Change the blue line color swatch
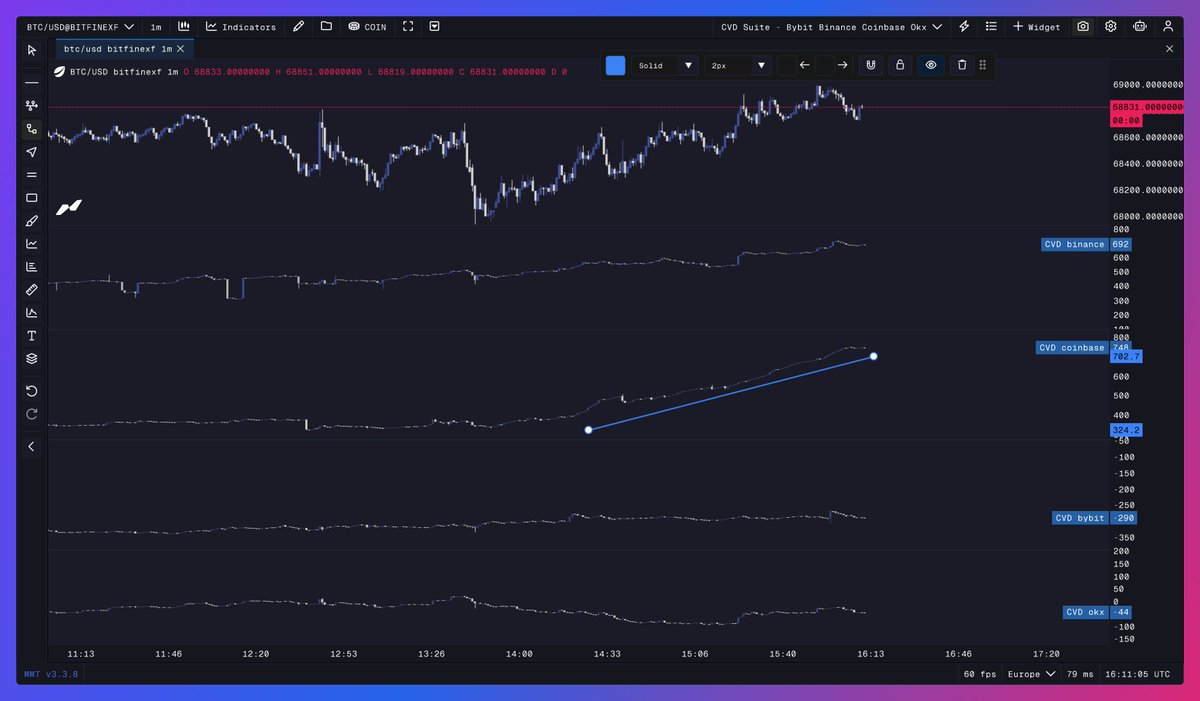The width and height of the screenshot is (1200, 701). click(x=615, y=65)
